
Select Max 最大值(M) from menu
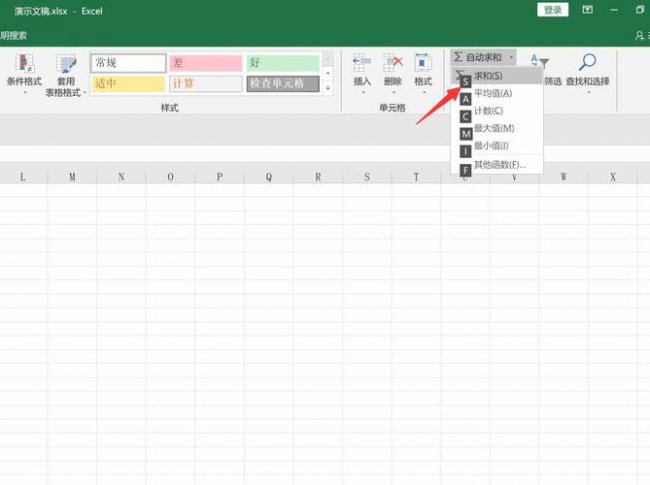(497, 128)
